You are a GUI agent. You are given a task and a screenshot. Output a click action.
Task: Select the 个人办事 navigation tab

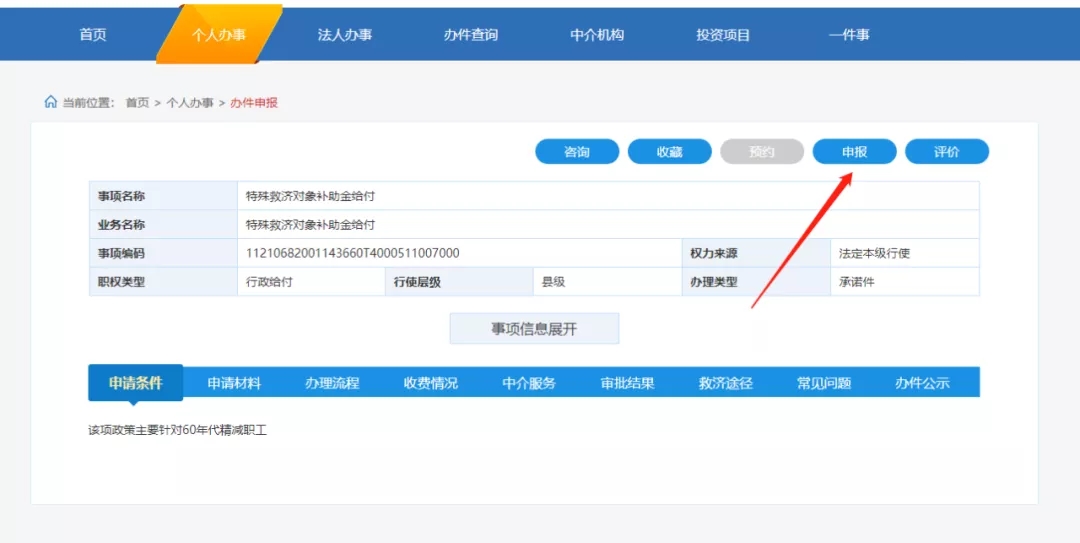coord(218,35)
